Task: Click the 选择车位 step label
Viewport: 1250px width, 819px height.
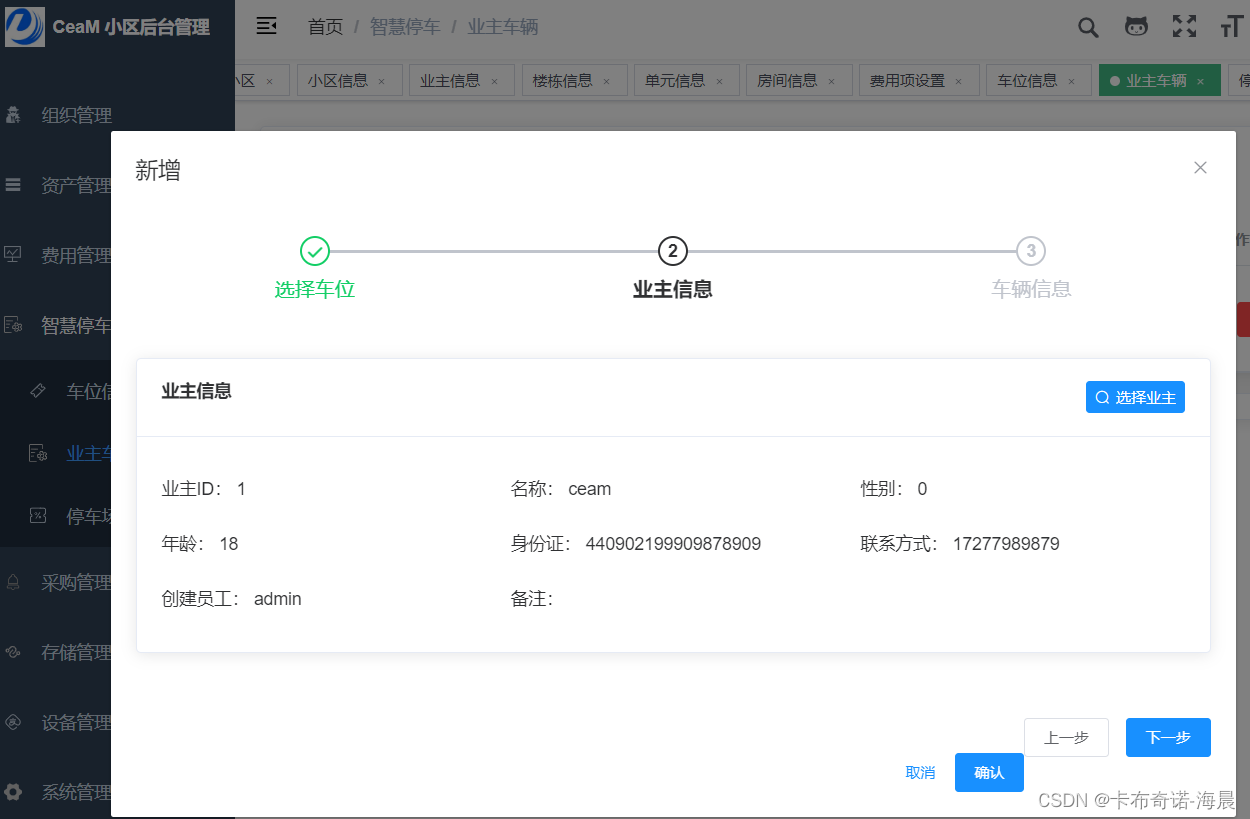Action: (x=315, y=290)
